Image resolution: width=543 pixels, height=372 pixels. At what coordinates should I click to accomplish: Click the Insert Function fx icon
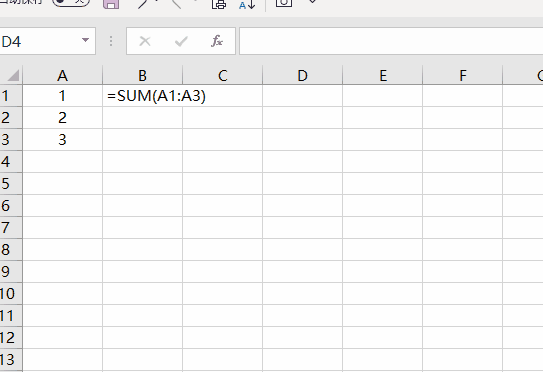pyautogui.click(x=217, y=41)
